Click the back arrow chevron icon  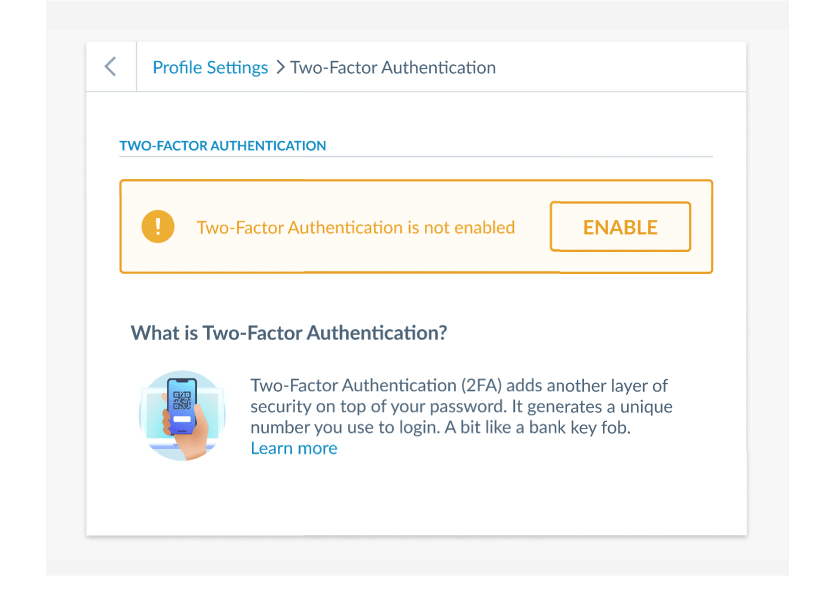(x=110, y=67)
